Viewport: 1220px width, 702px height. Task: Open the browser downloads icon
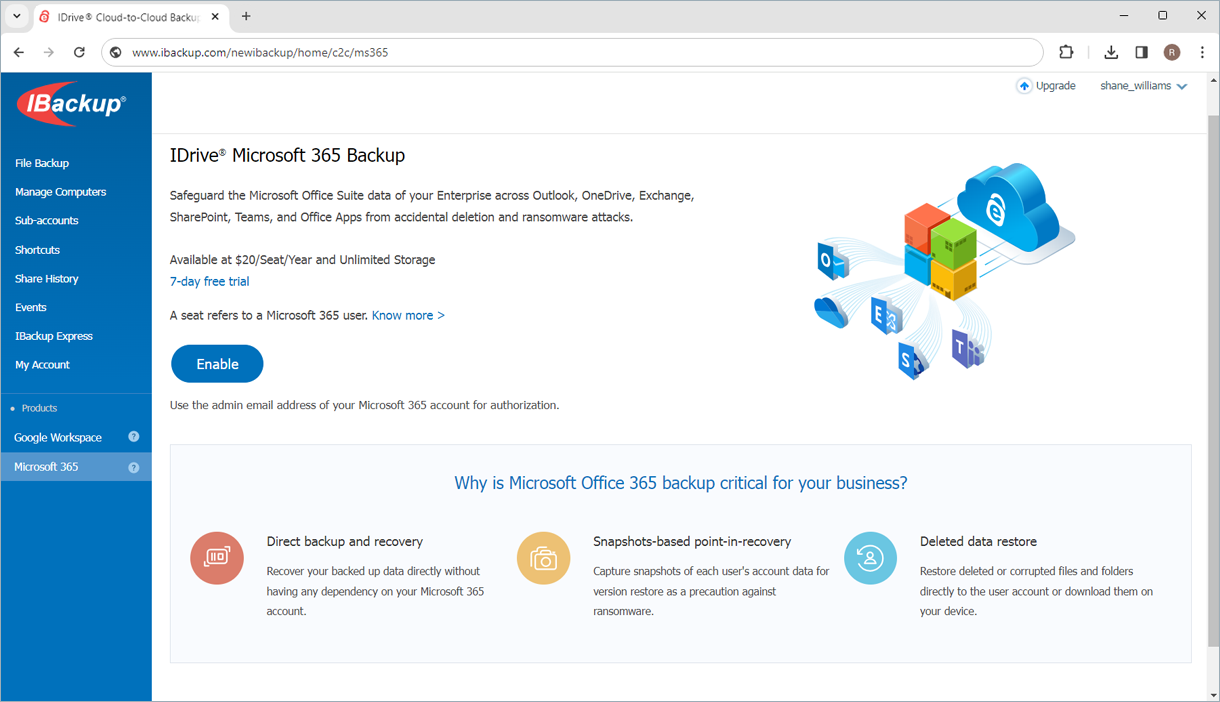[1111, 52]
